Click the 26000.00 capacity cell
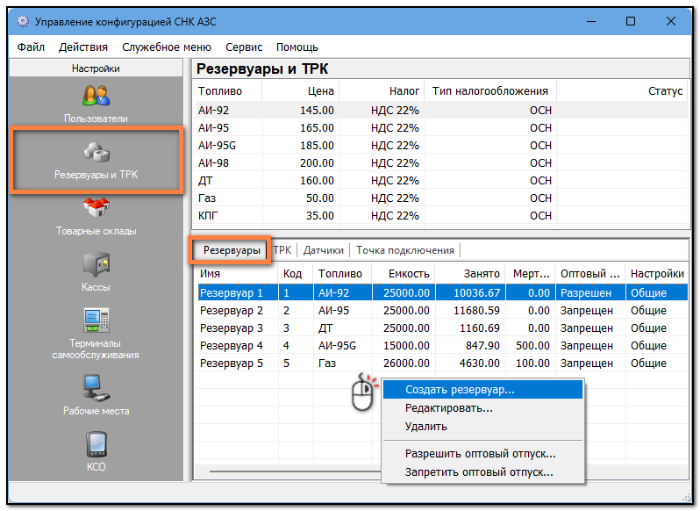 point(403,363)
